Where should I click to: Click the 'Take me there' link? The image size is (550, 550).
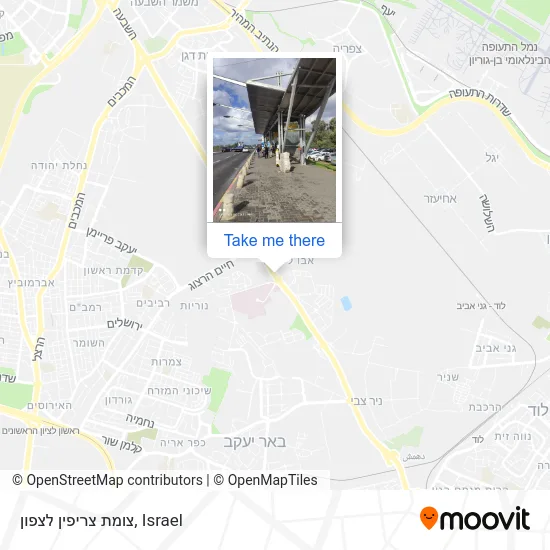coord(274,241)
